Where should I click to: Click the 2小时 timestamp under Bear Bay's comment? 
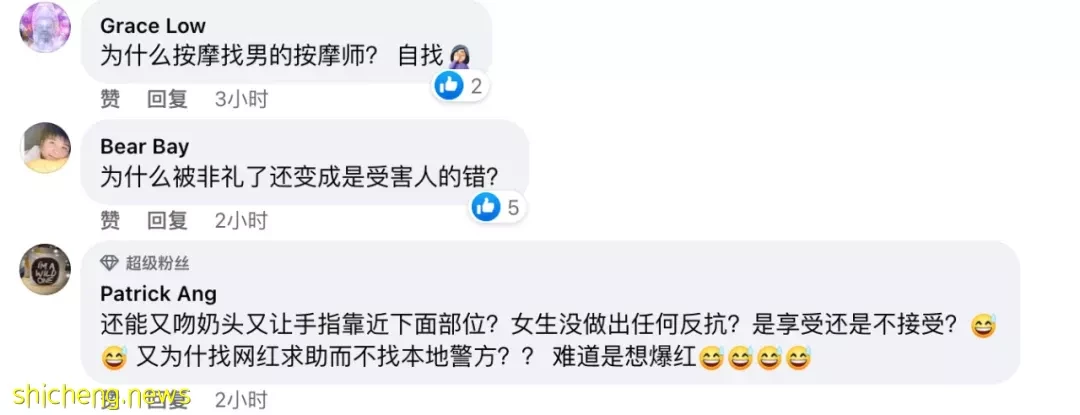(x=241, y=221)
